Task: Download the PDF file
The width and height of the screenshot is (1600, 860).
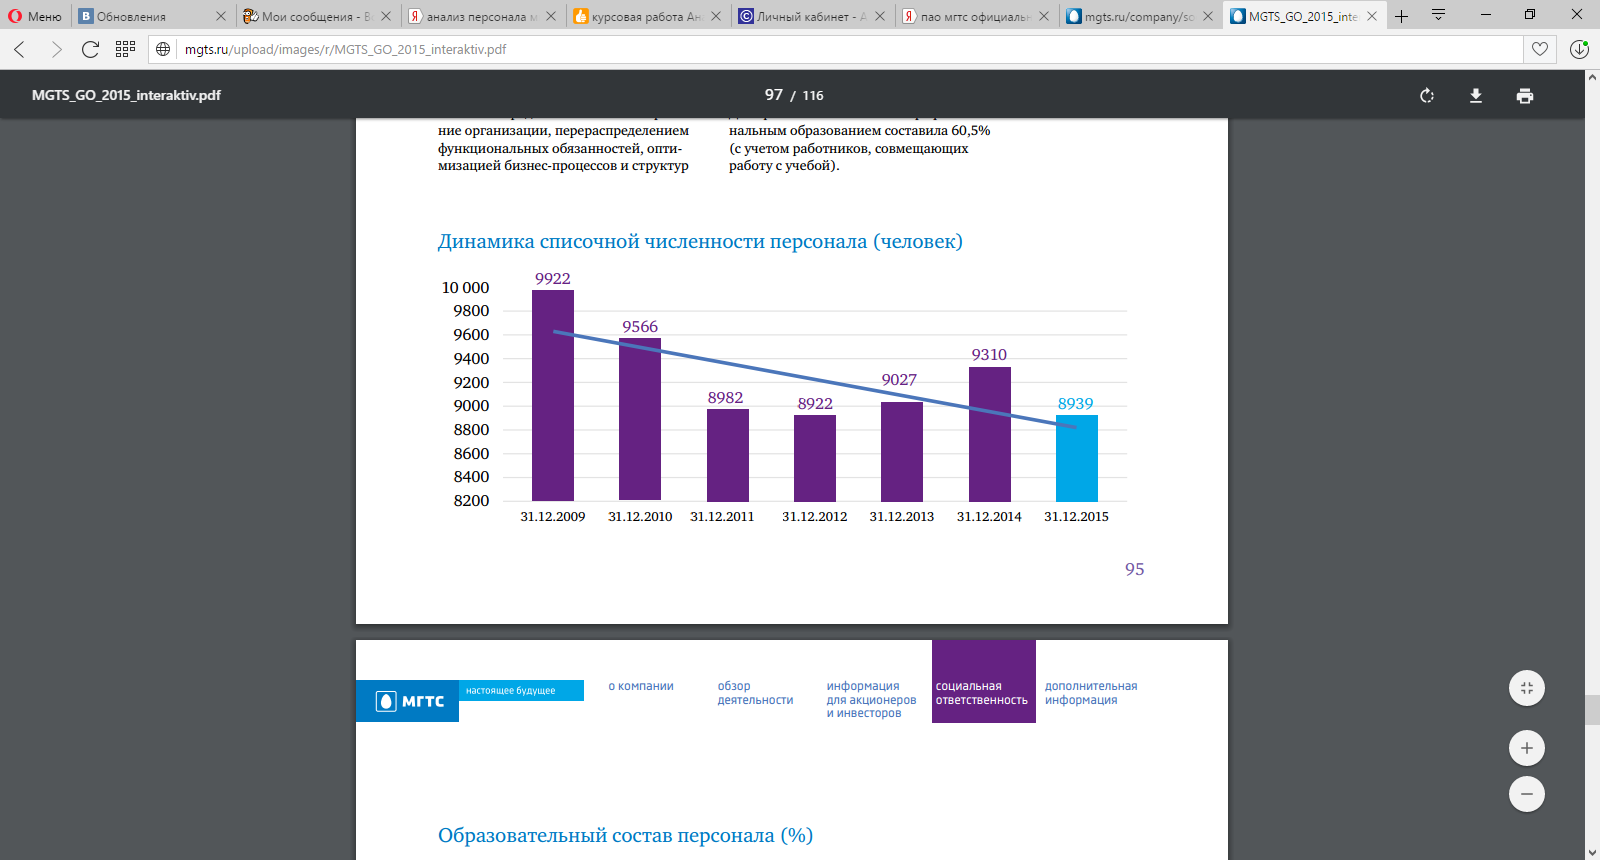Action: [x=1476, y=96]
